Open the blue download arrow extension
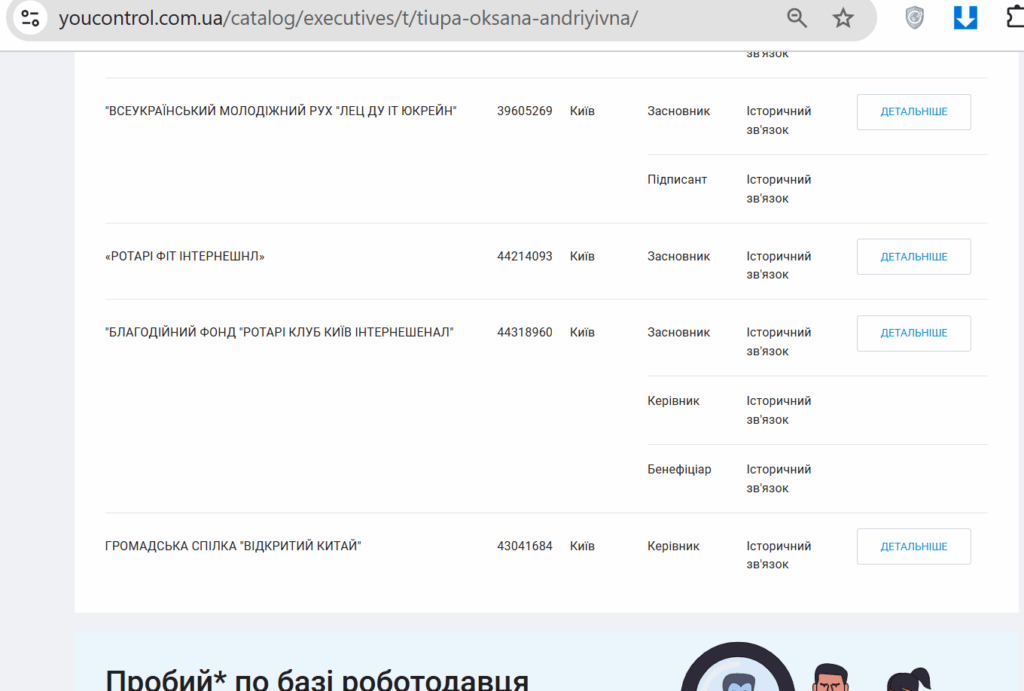Screen dimensions: 1024x691 tap(965, 18)
